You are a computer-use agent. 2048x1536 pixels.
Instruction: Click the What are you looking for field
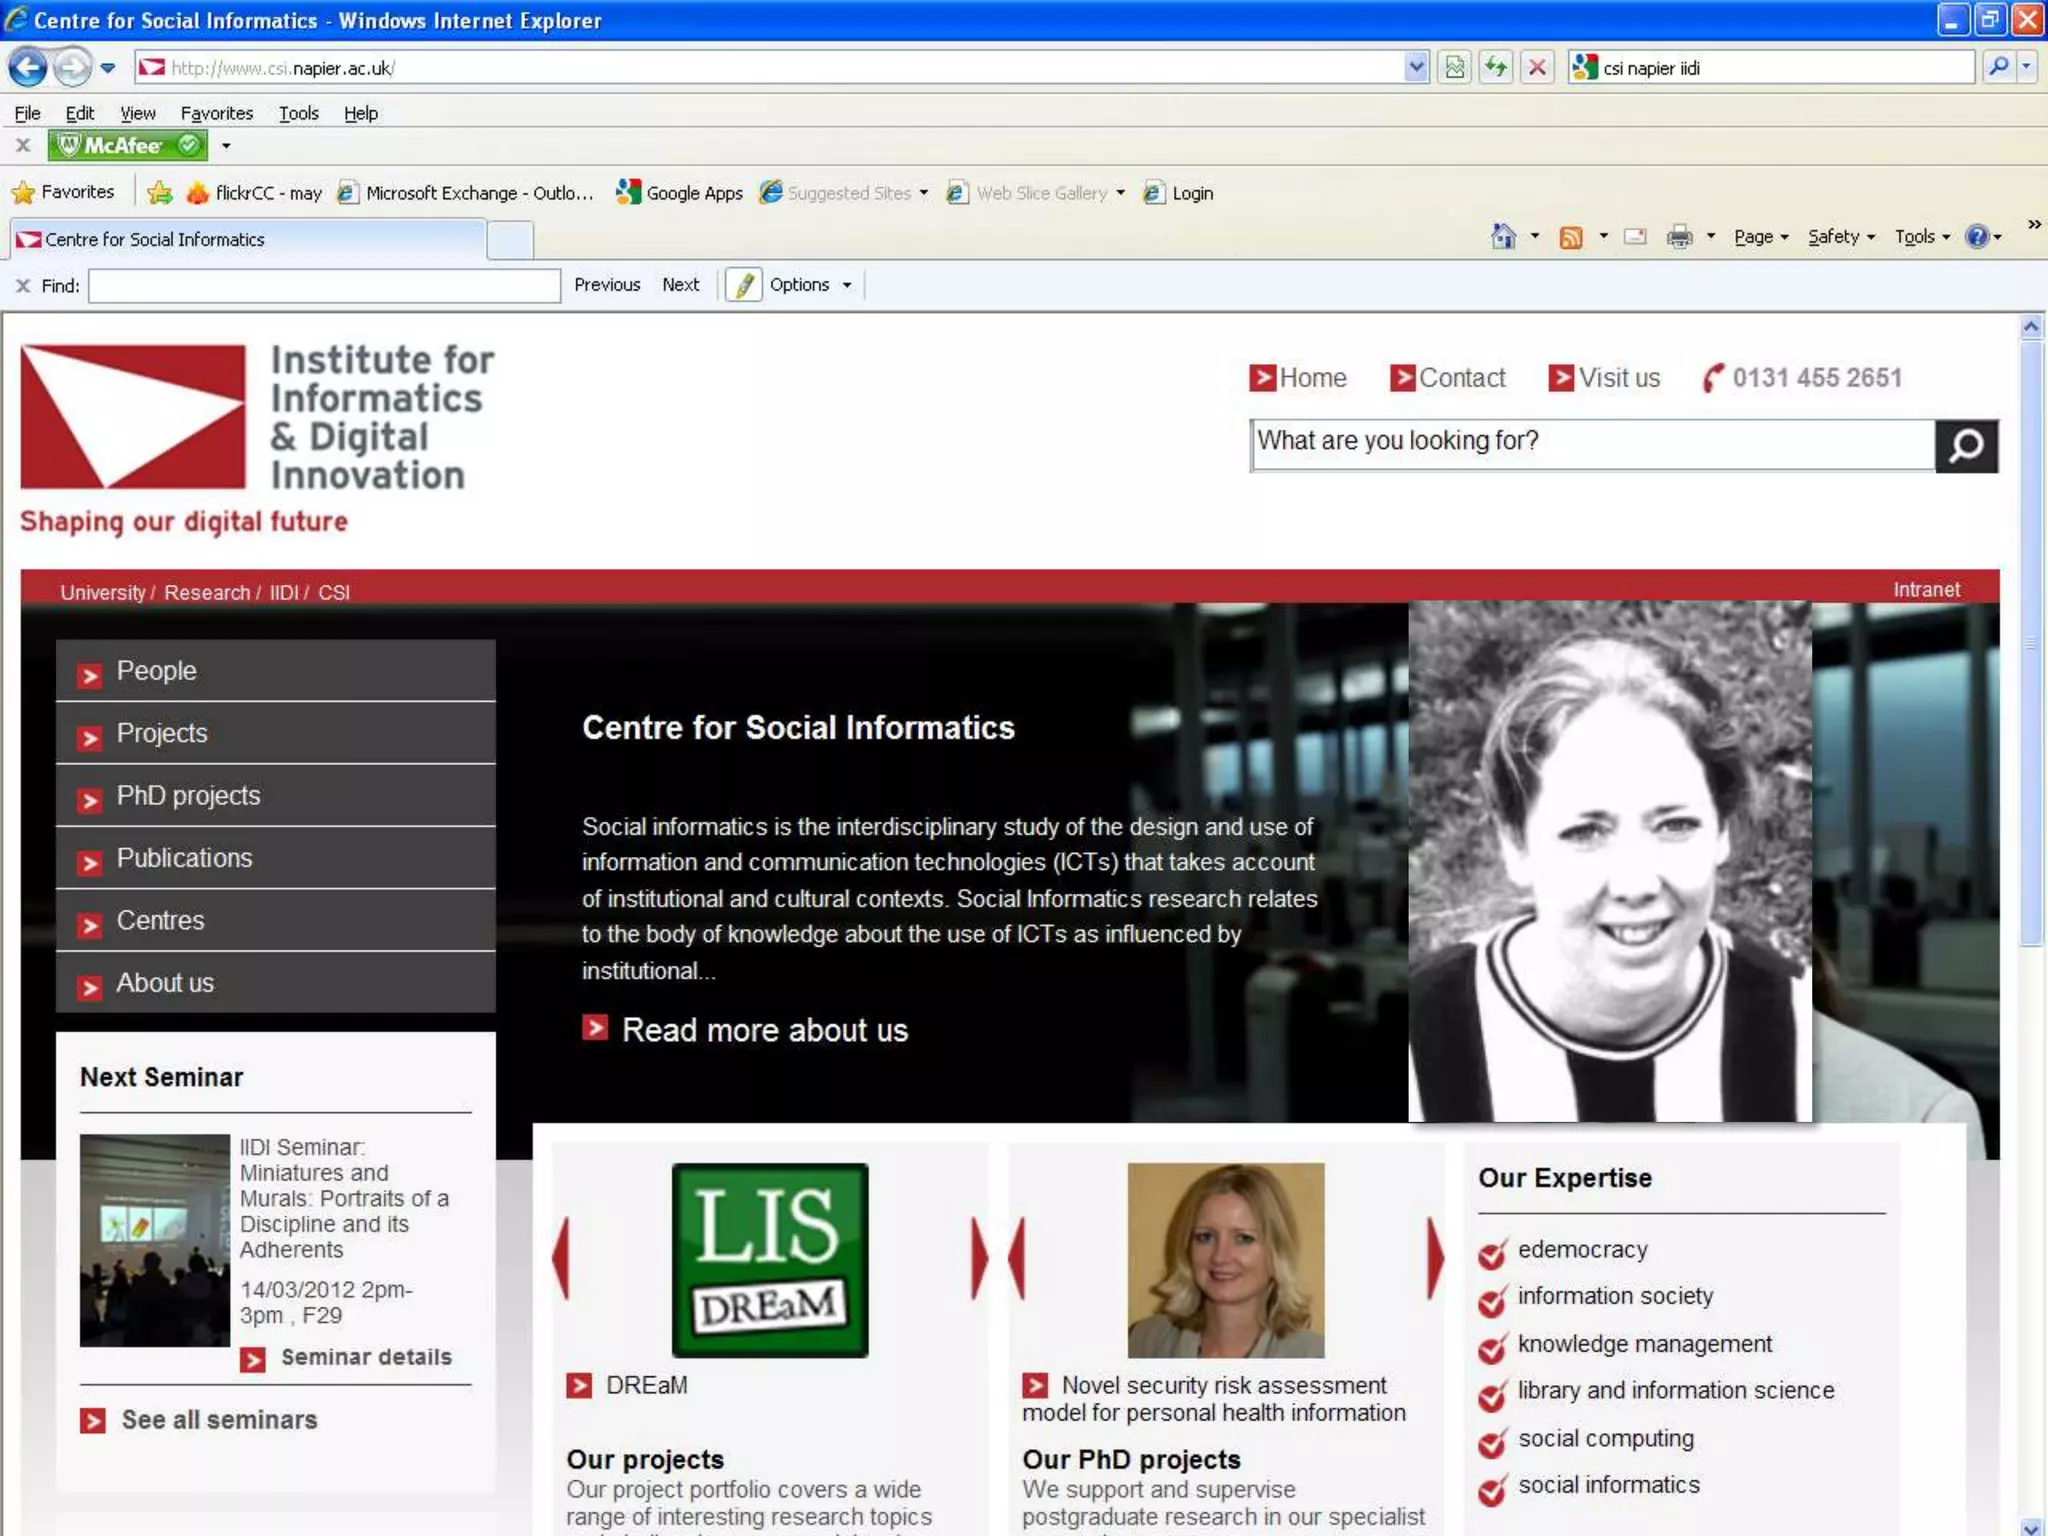pyautogui.click(x=1592, y=442)
